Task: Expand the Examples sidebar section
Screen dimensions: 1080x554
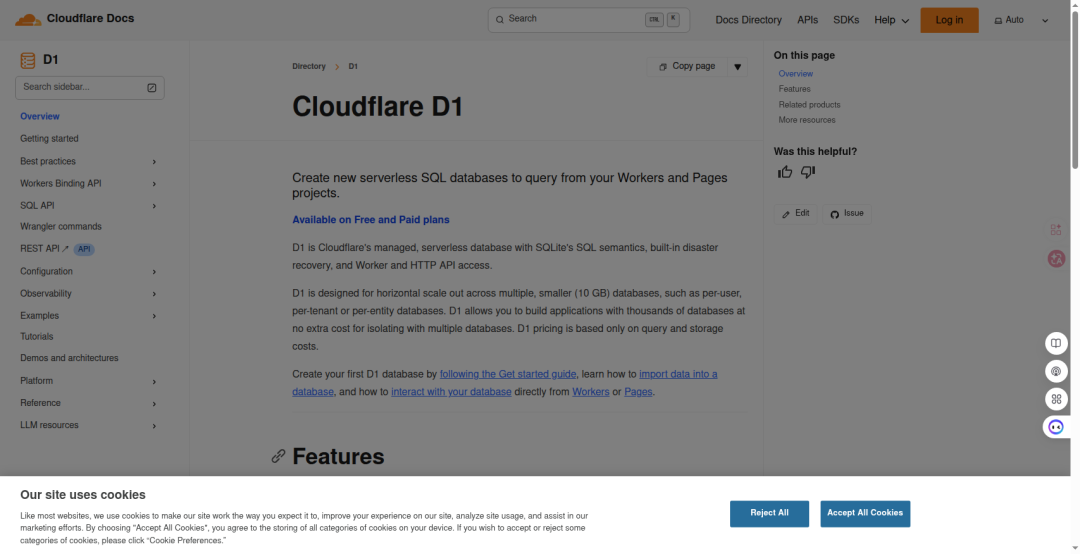Action: (154, 316)
